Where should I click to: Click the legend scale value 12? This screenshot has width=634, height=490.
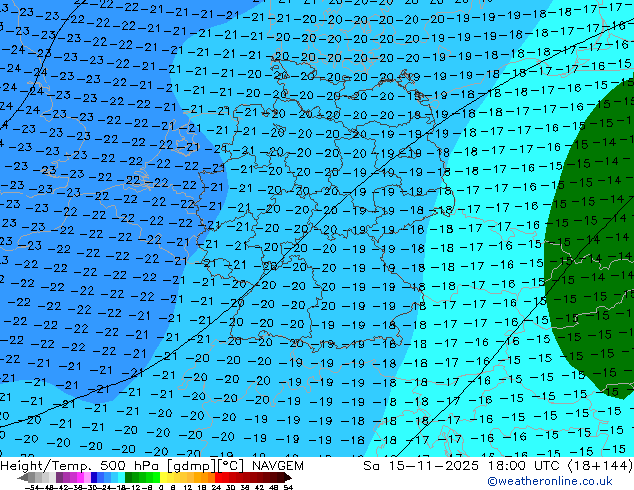coord(187,487)
